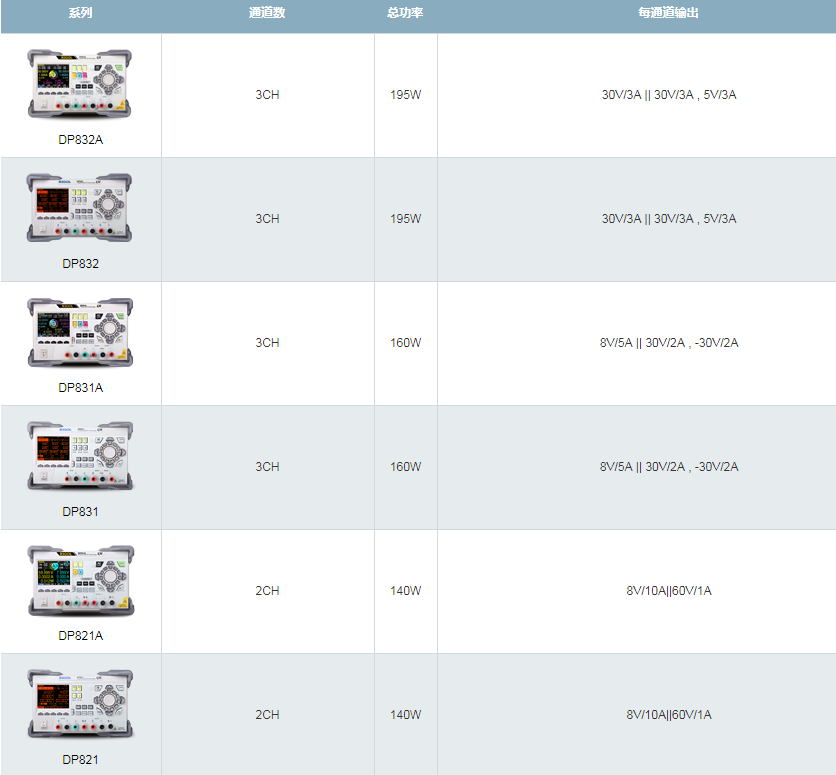Select the 3CH cell in DP832 row
This screenshot has height=775, width=836.
pos(267,219)
